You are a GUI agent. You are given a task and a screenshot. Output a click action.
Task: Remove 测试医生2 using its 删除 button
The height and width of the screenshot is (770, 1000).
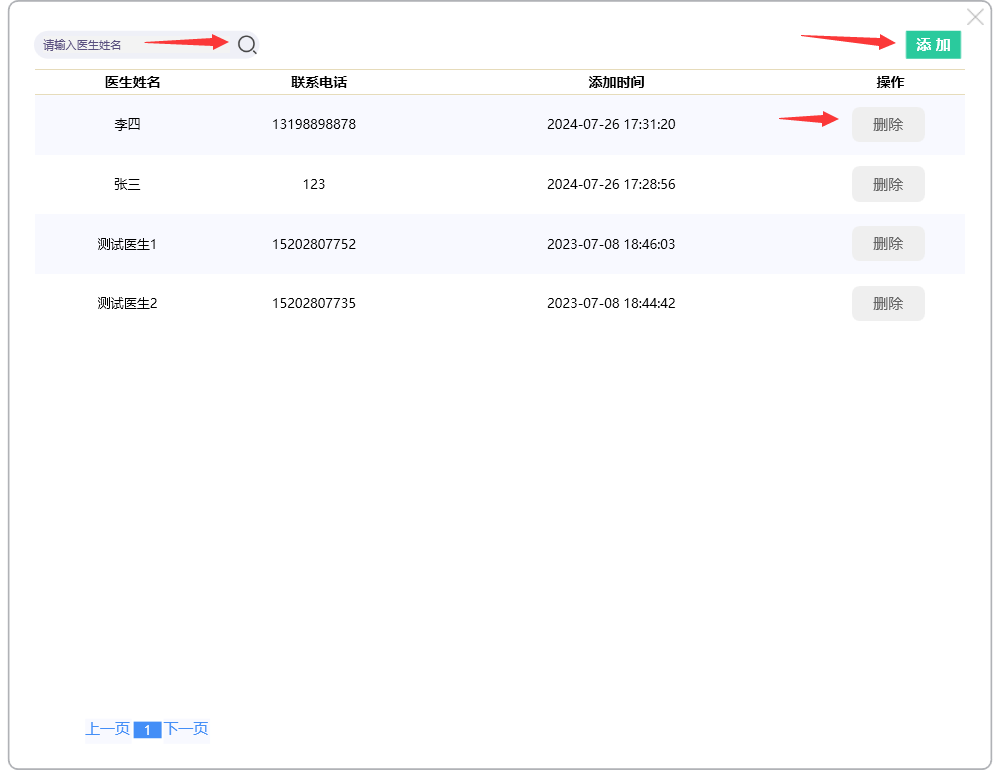tap(888, 303)
